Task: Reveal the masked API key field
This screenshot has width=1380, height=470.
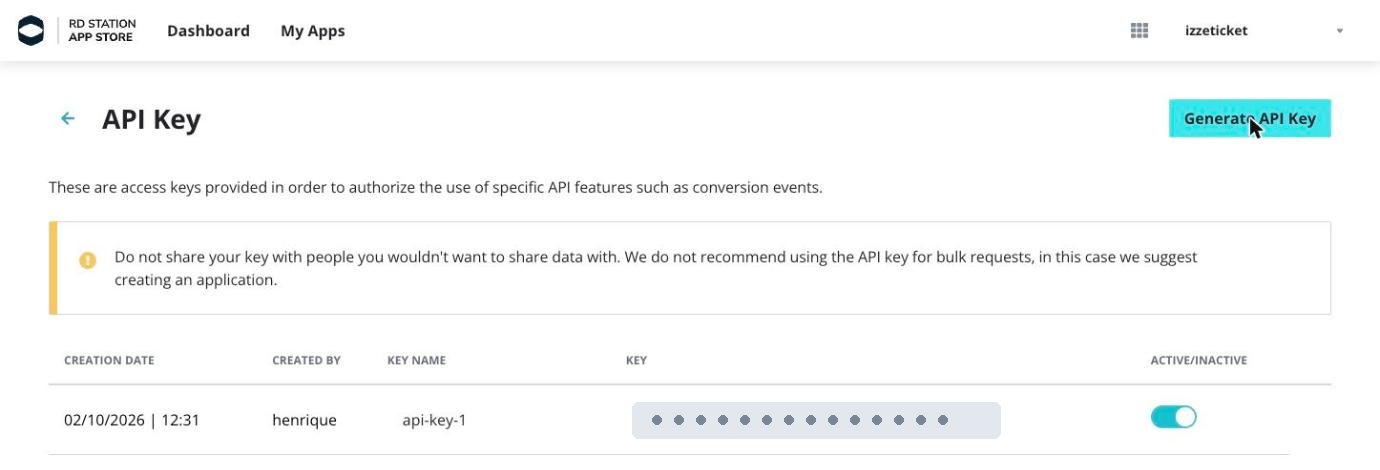Action: click(x=816, y=420)
